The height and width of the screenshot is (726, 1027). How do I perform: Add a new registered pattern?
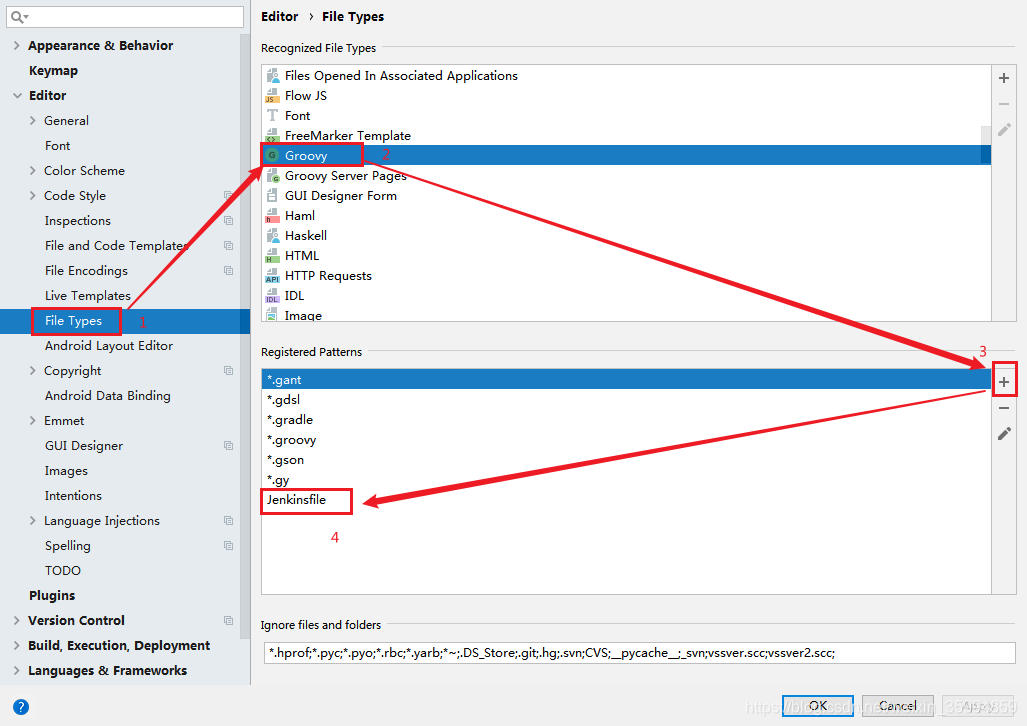click(1003, 381)
